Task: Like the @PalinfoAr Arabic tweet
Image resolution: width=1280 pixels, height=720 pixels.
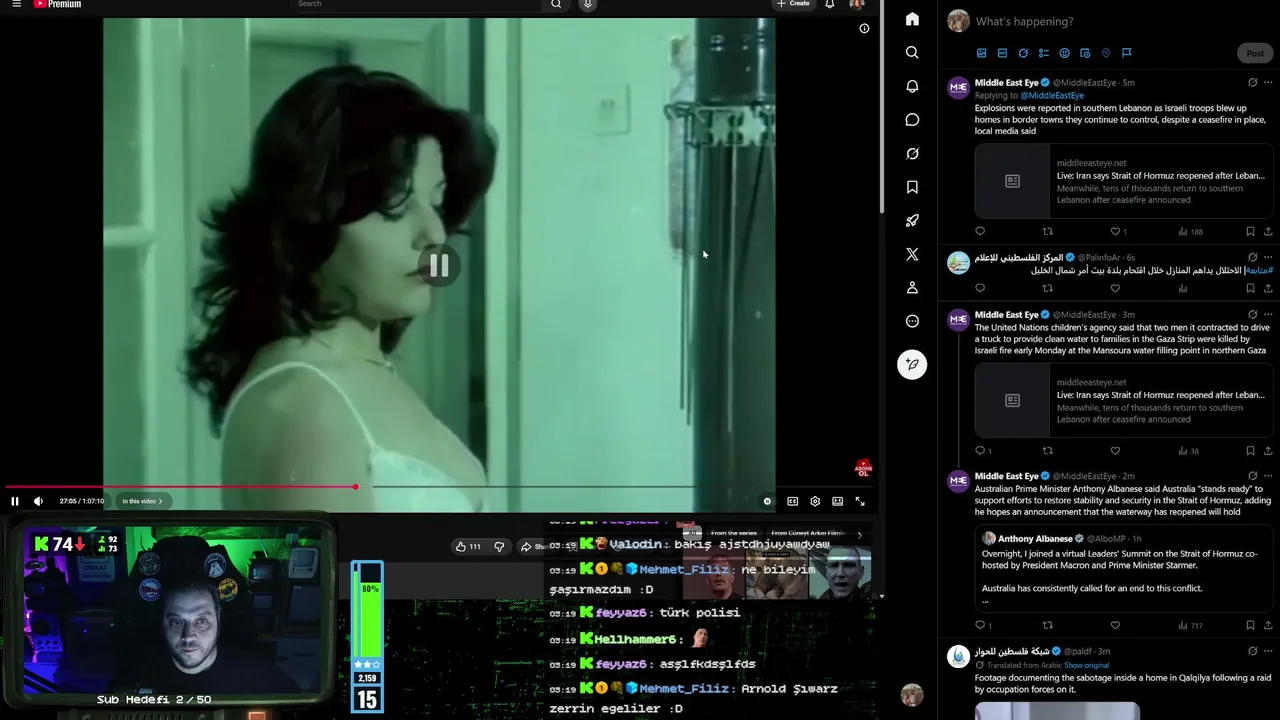Action: 1115,288
